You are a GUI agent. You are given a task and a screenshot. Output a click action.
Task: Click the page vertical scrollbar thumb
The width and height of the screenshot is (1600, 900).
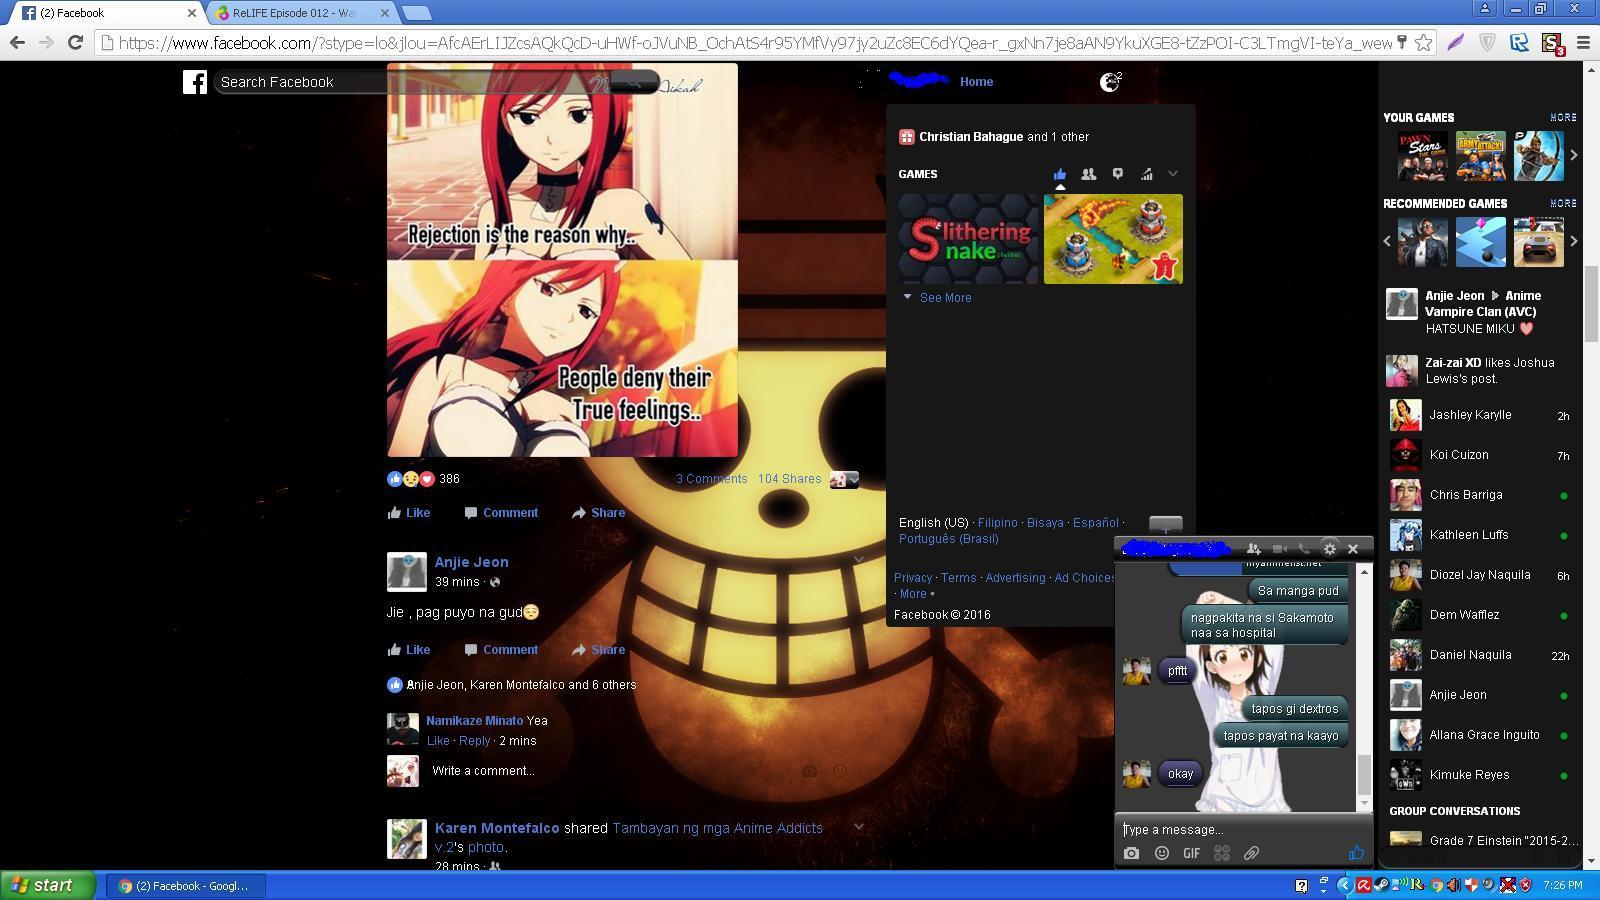tap(1591, 305)
